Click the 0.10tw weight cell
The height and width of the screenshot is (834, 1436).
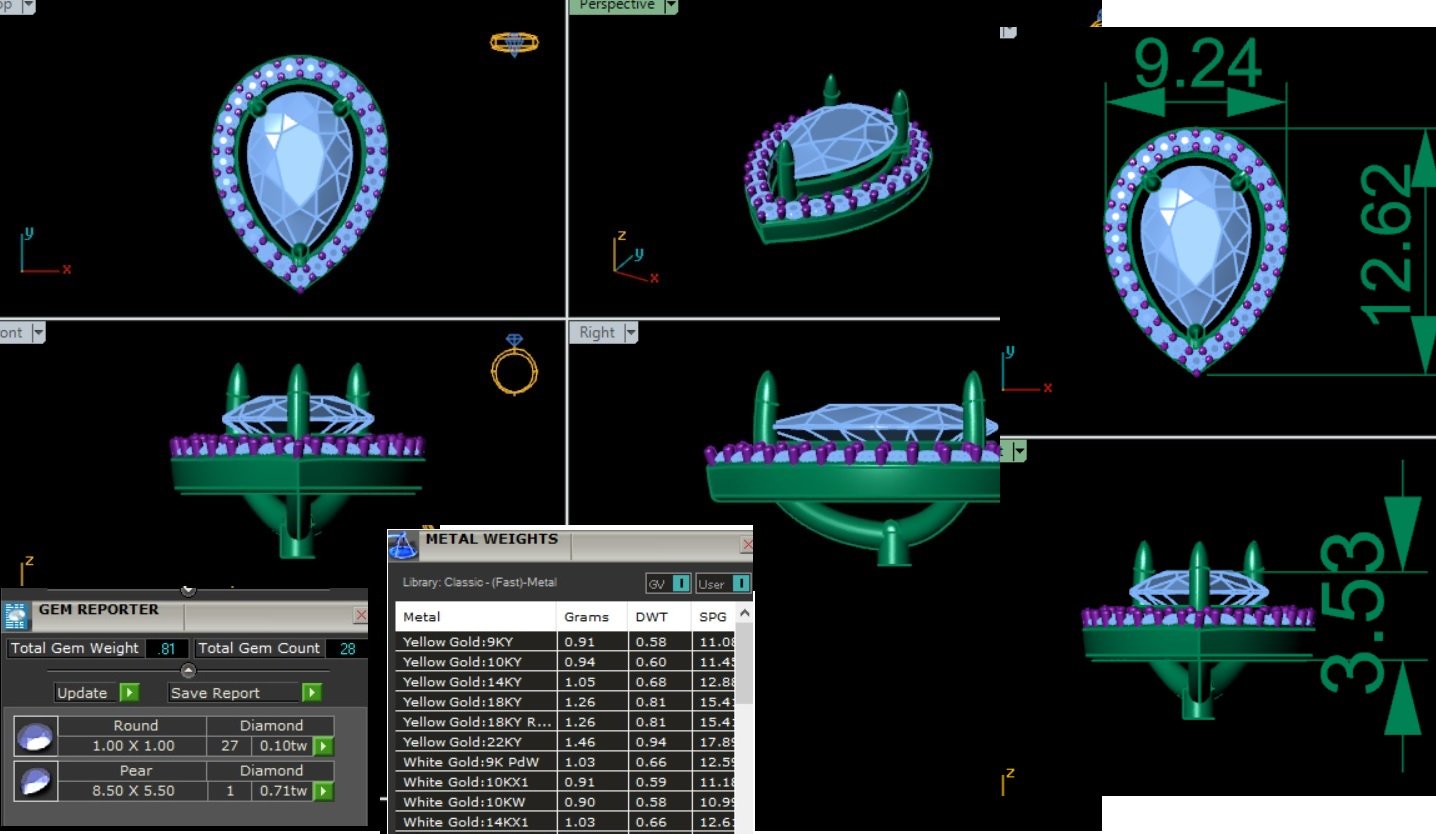[283, 746]
